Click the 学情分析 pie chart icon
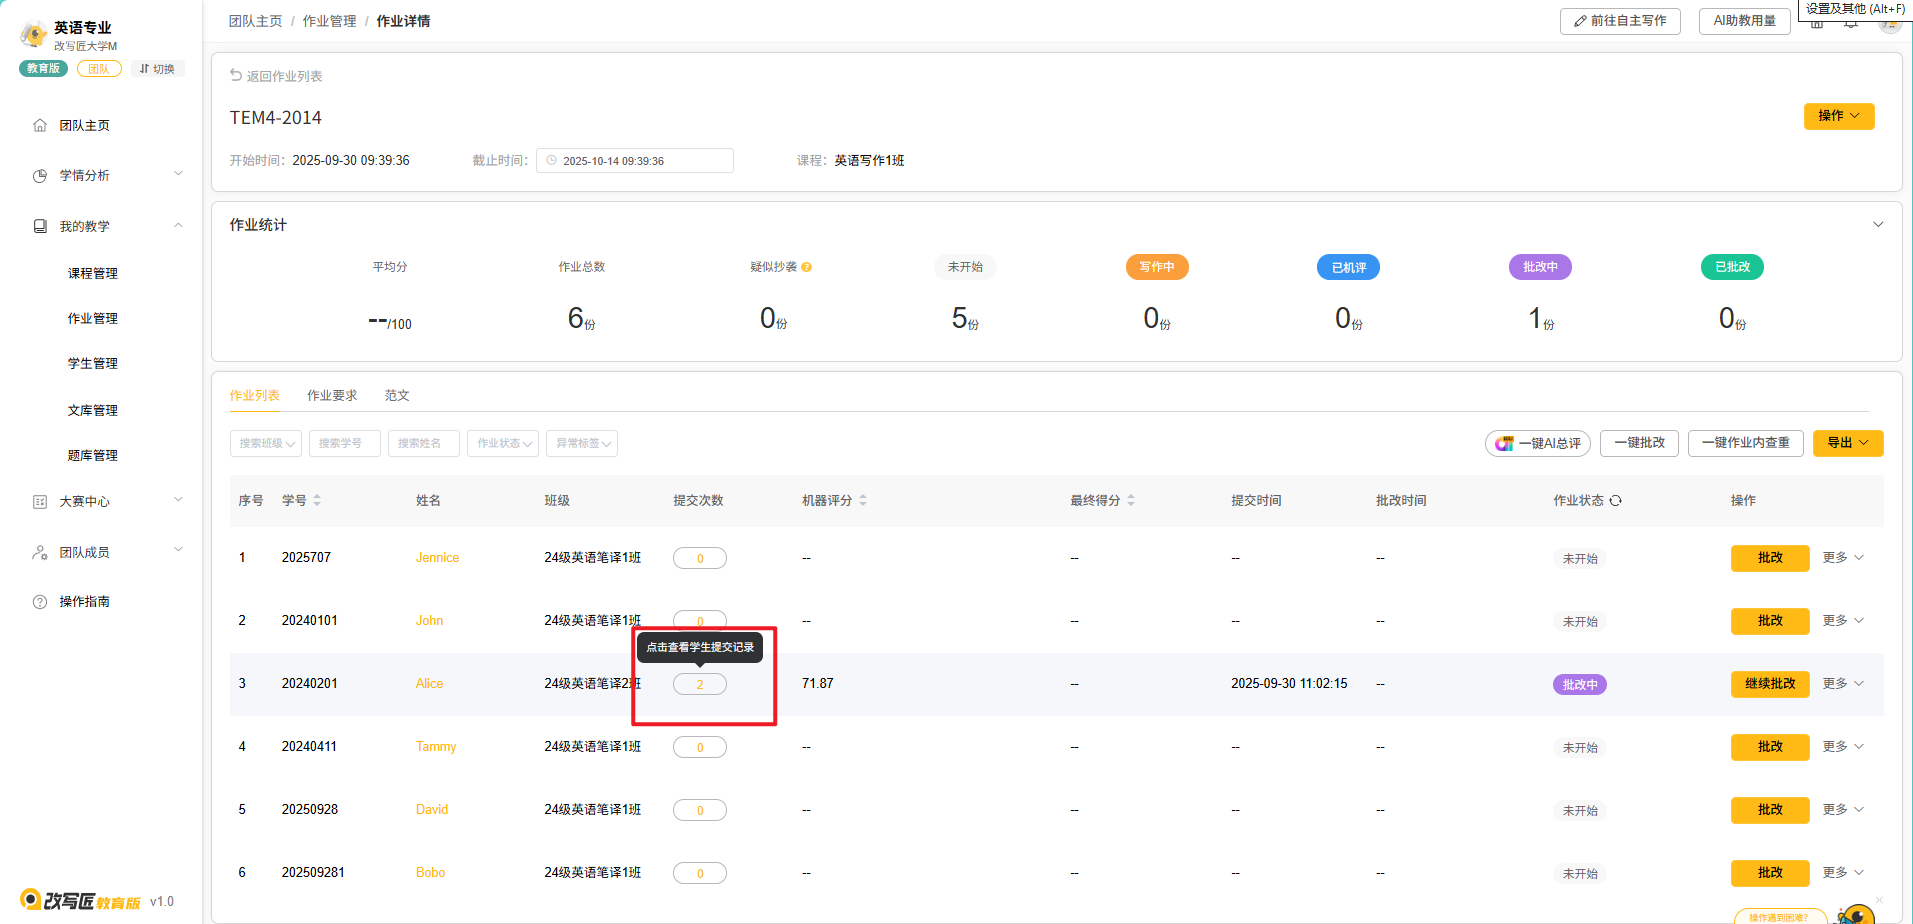 coord(40,176)
